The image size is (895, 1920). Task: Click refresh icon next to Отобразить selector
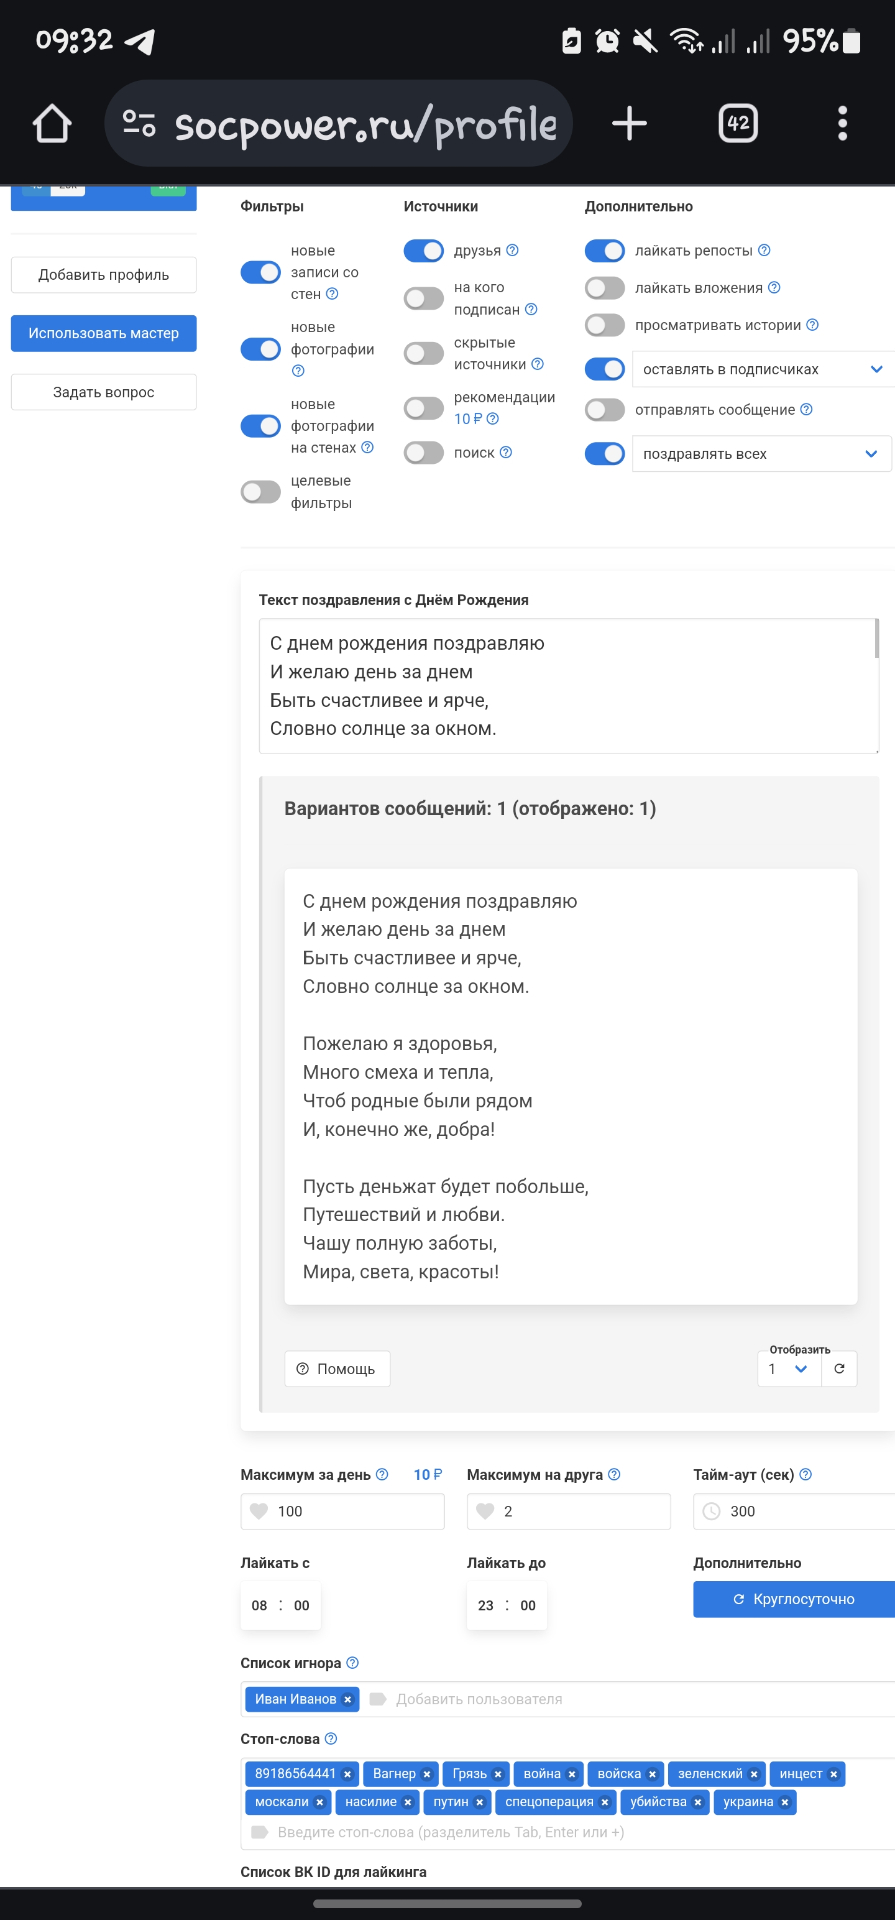tap(839, 1369)
